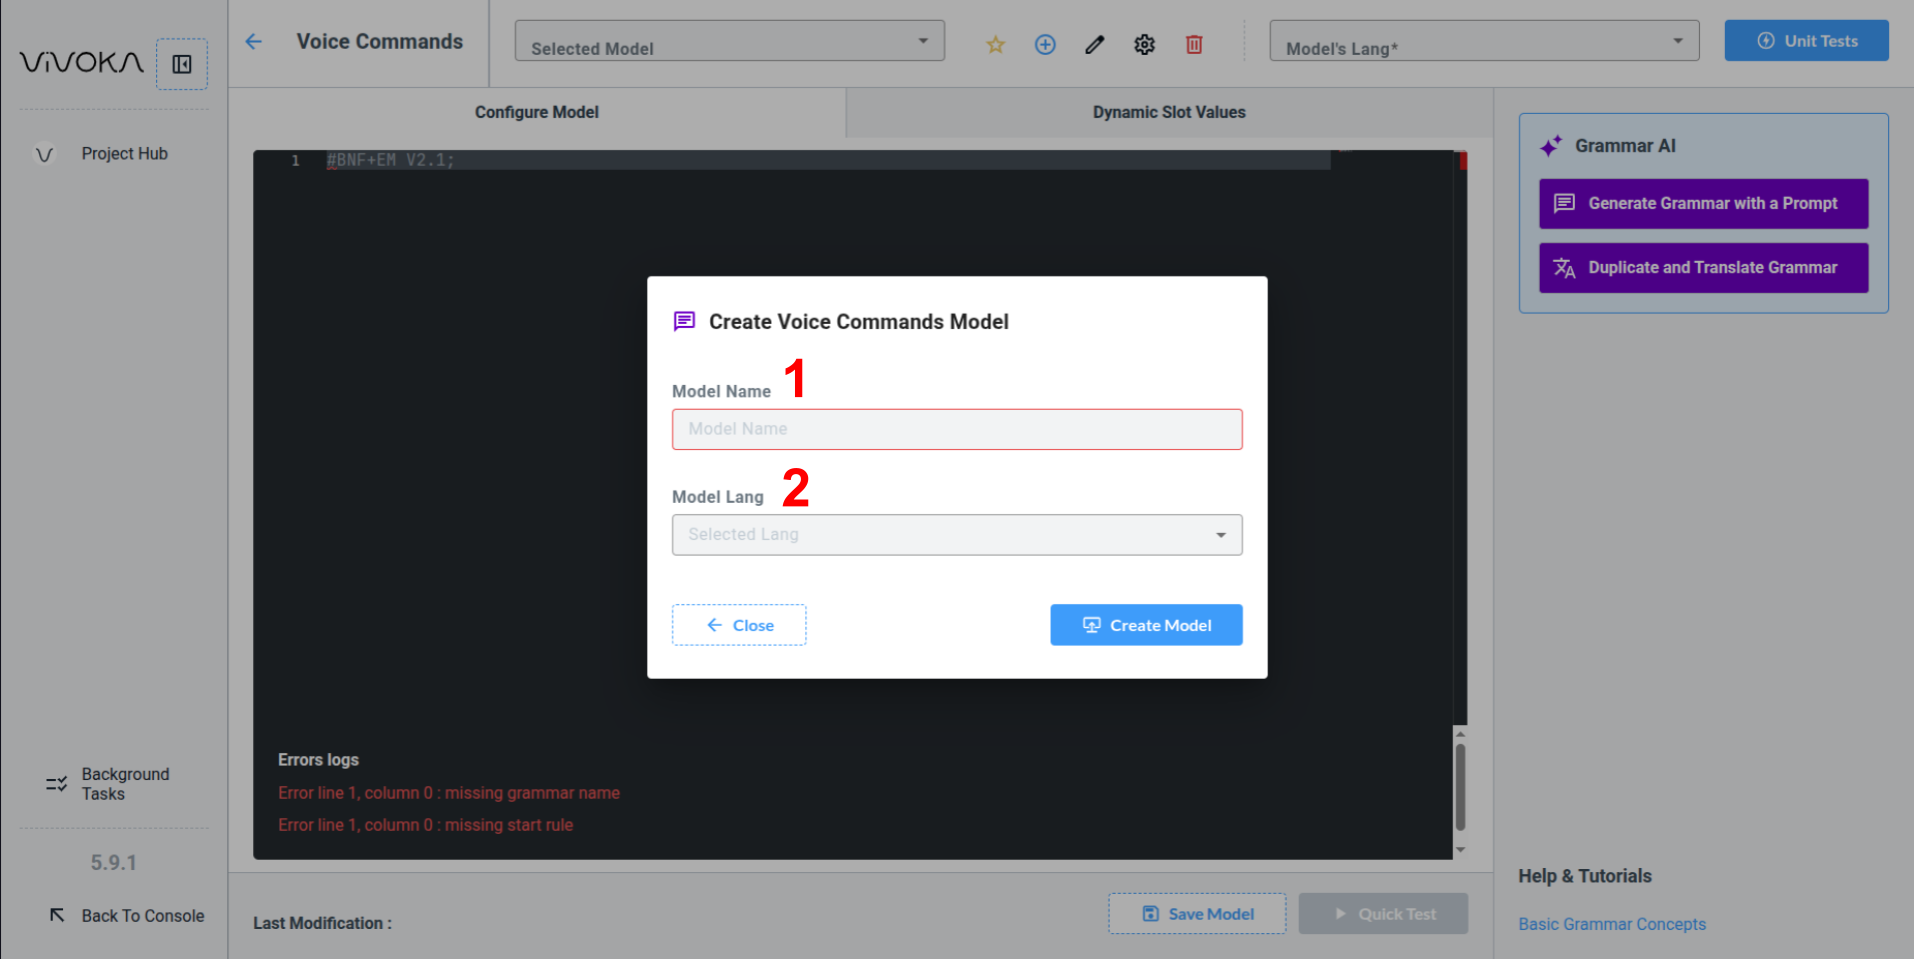Expand the Selected Model dropdown
The height and width of the screenshot is (959, 1914).
[729, 42]
